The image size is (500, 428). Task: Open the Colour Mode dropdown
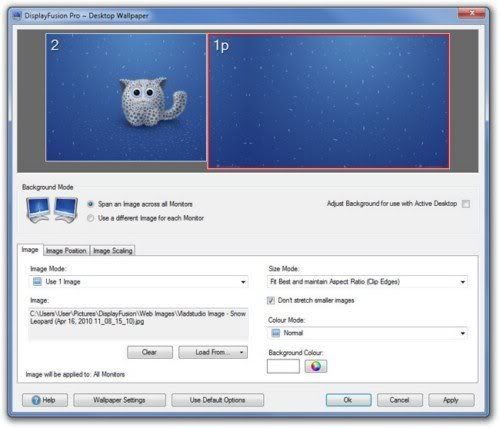point(463,333)
